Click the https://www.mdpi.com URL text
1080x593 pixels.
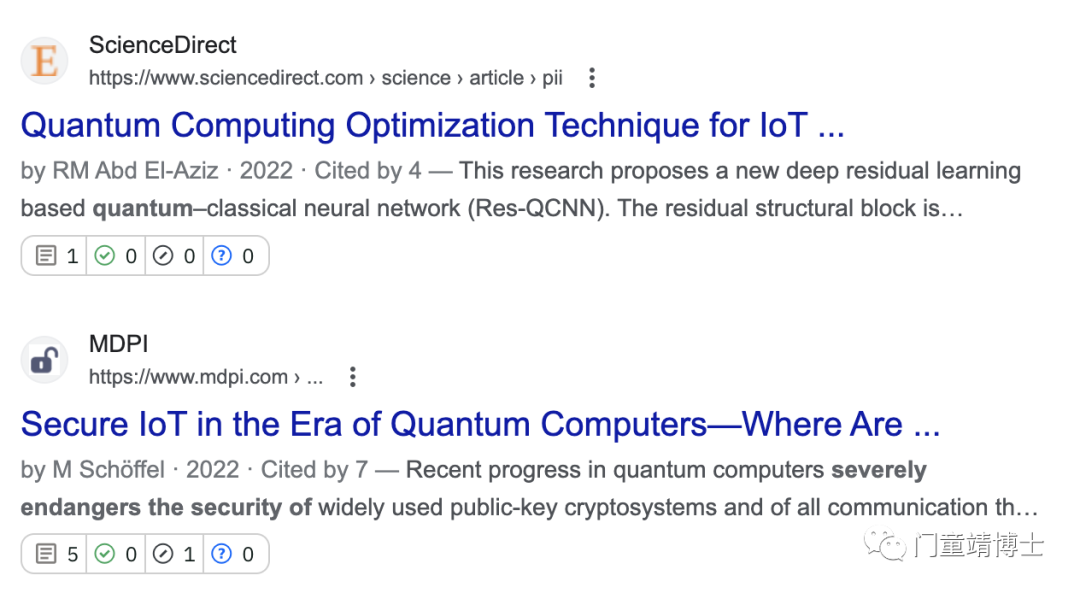pyautogui.click(x=188, y=377)
